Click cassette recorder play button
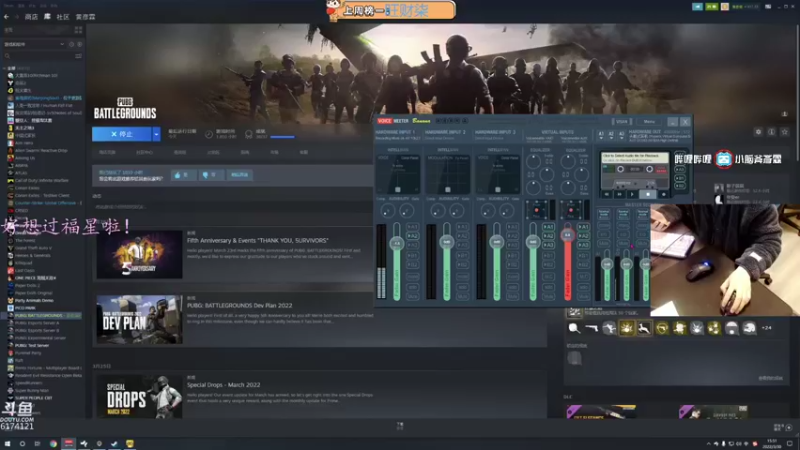The width and height of the screenshot is (800, 450). 633,194
